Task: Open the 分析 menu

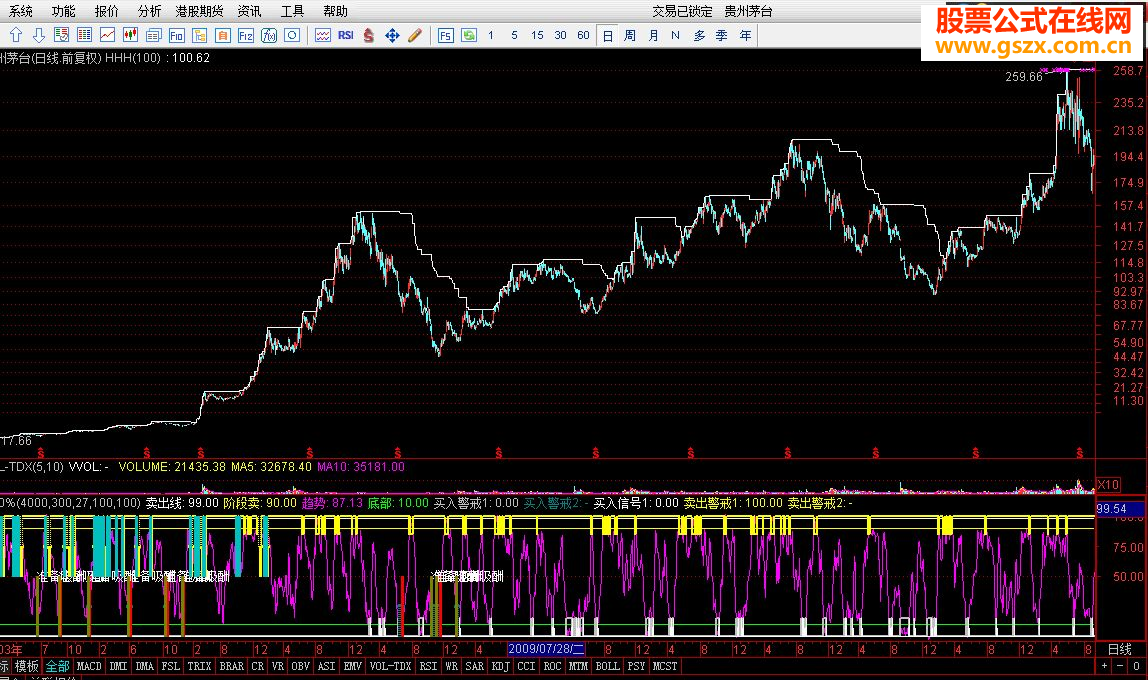Action: click(149, 11)
